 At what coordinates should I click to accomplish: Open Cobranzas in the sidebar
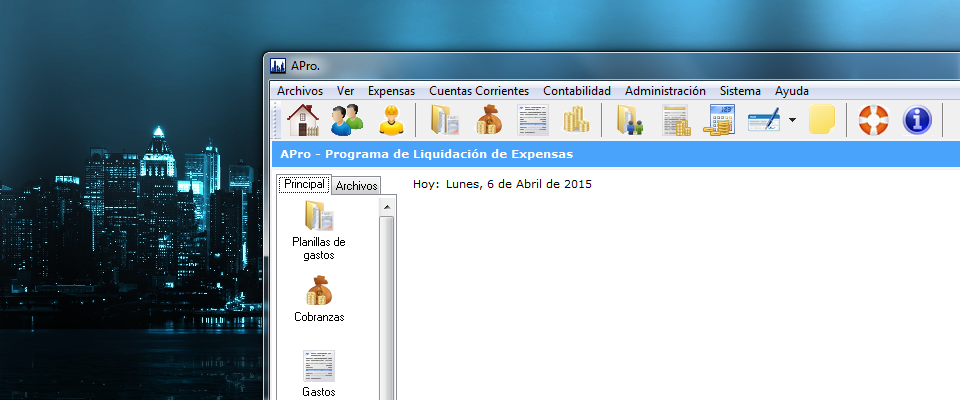[x=319, y=299]
